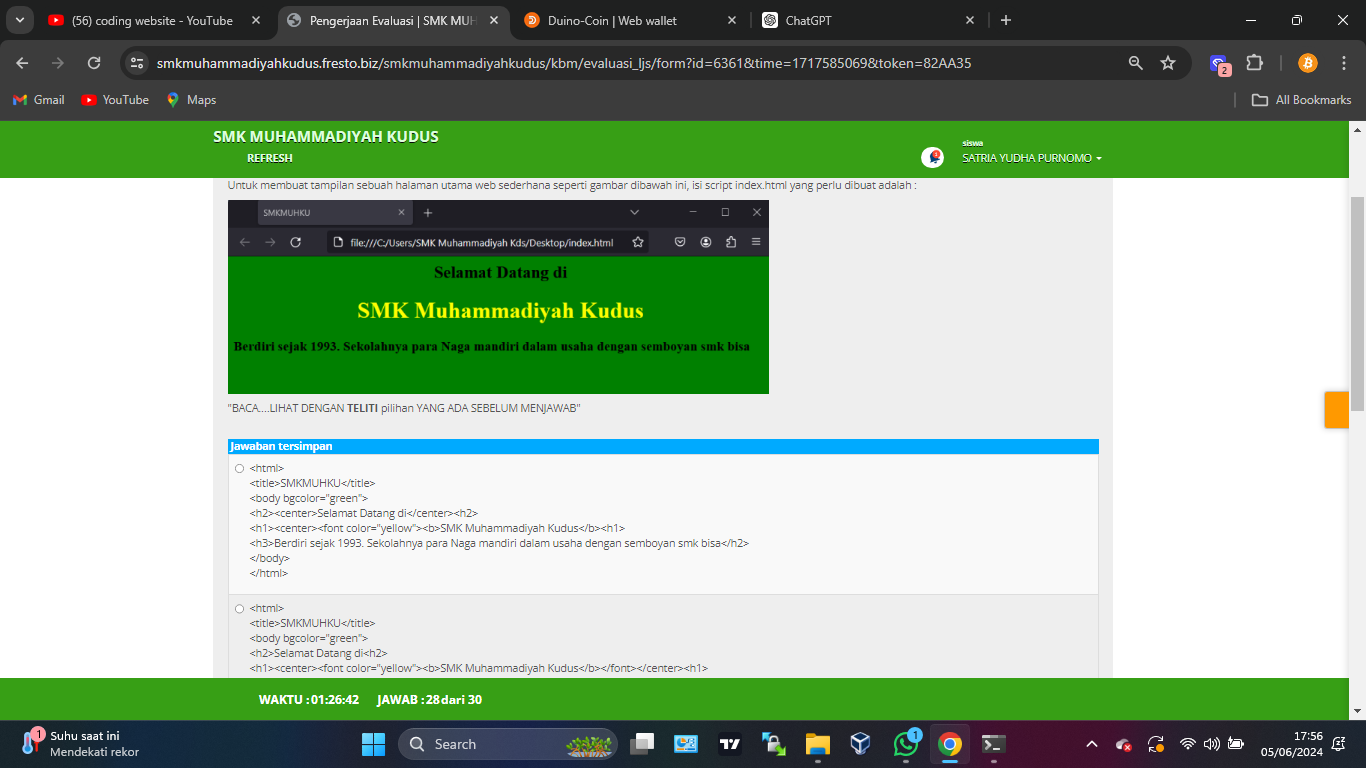This screenshot has width=1366, height=768.
Task: Select the first answer radio button
Action: point(239,468)
